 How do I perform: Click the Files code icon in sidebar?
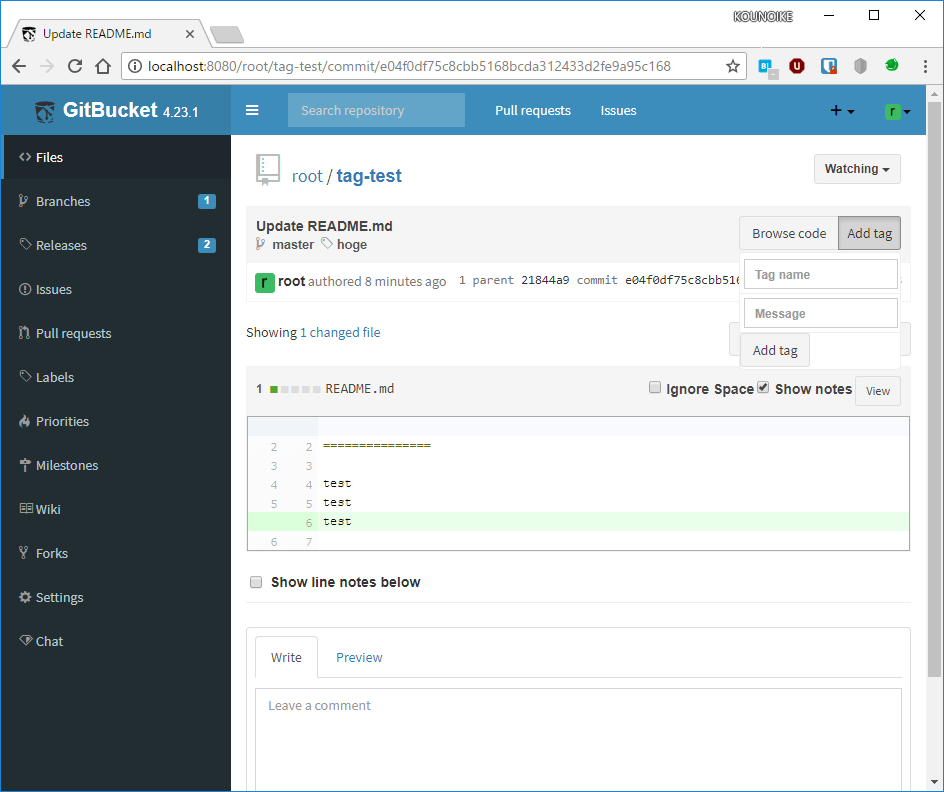[x=25, y=157]
